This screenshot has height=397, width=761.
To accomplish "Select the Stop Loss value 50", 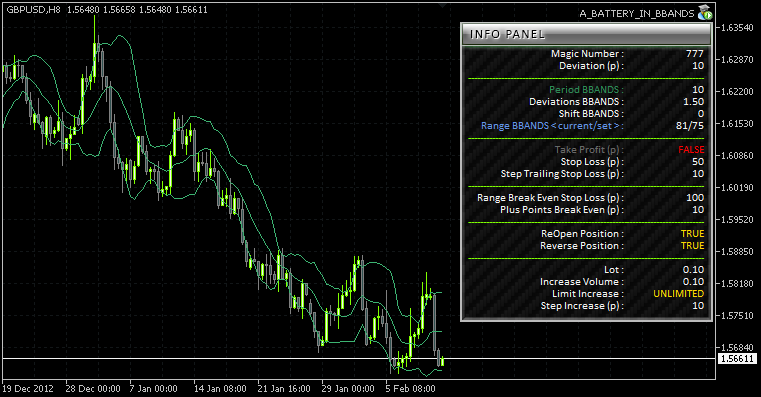I will tap(698, 162).
